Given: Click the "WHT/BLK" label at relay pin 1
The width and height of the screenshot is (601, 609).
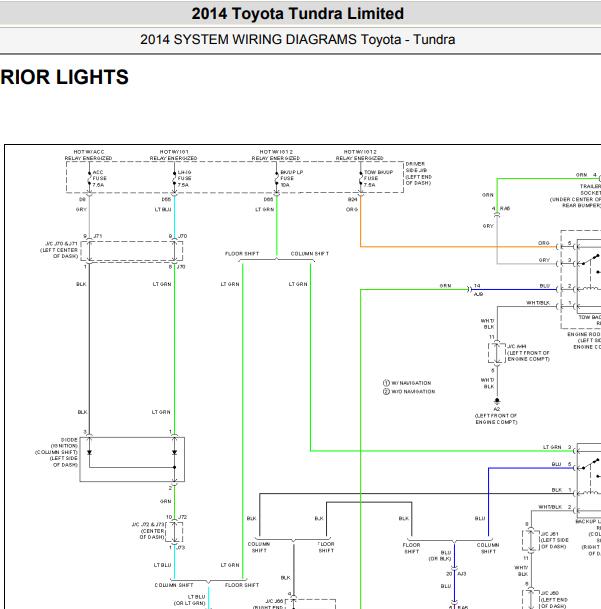Looking at the screenshot, I should pyautogui.click(x=538, y=303).
